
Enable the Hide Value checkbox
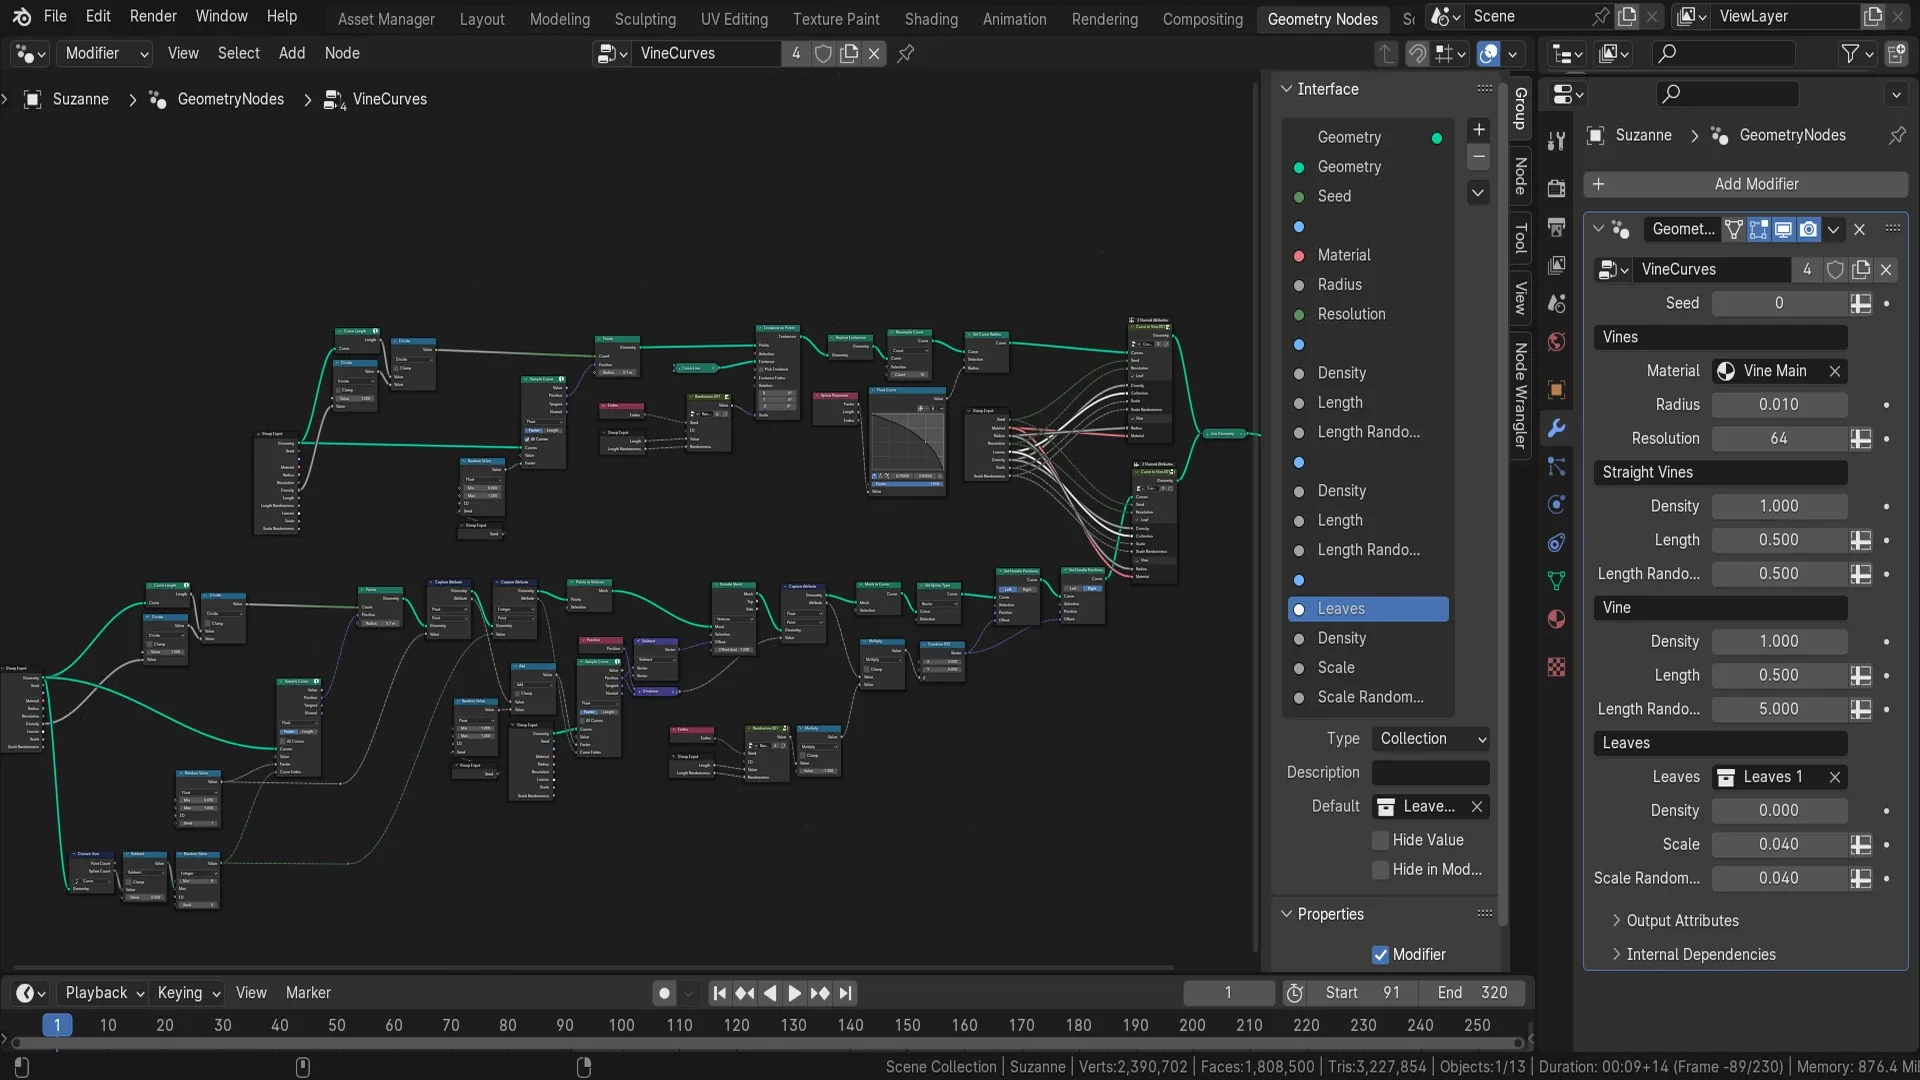coord(1381,840)
